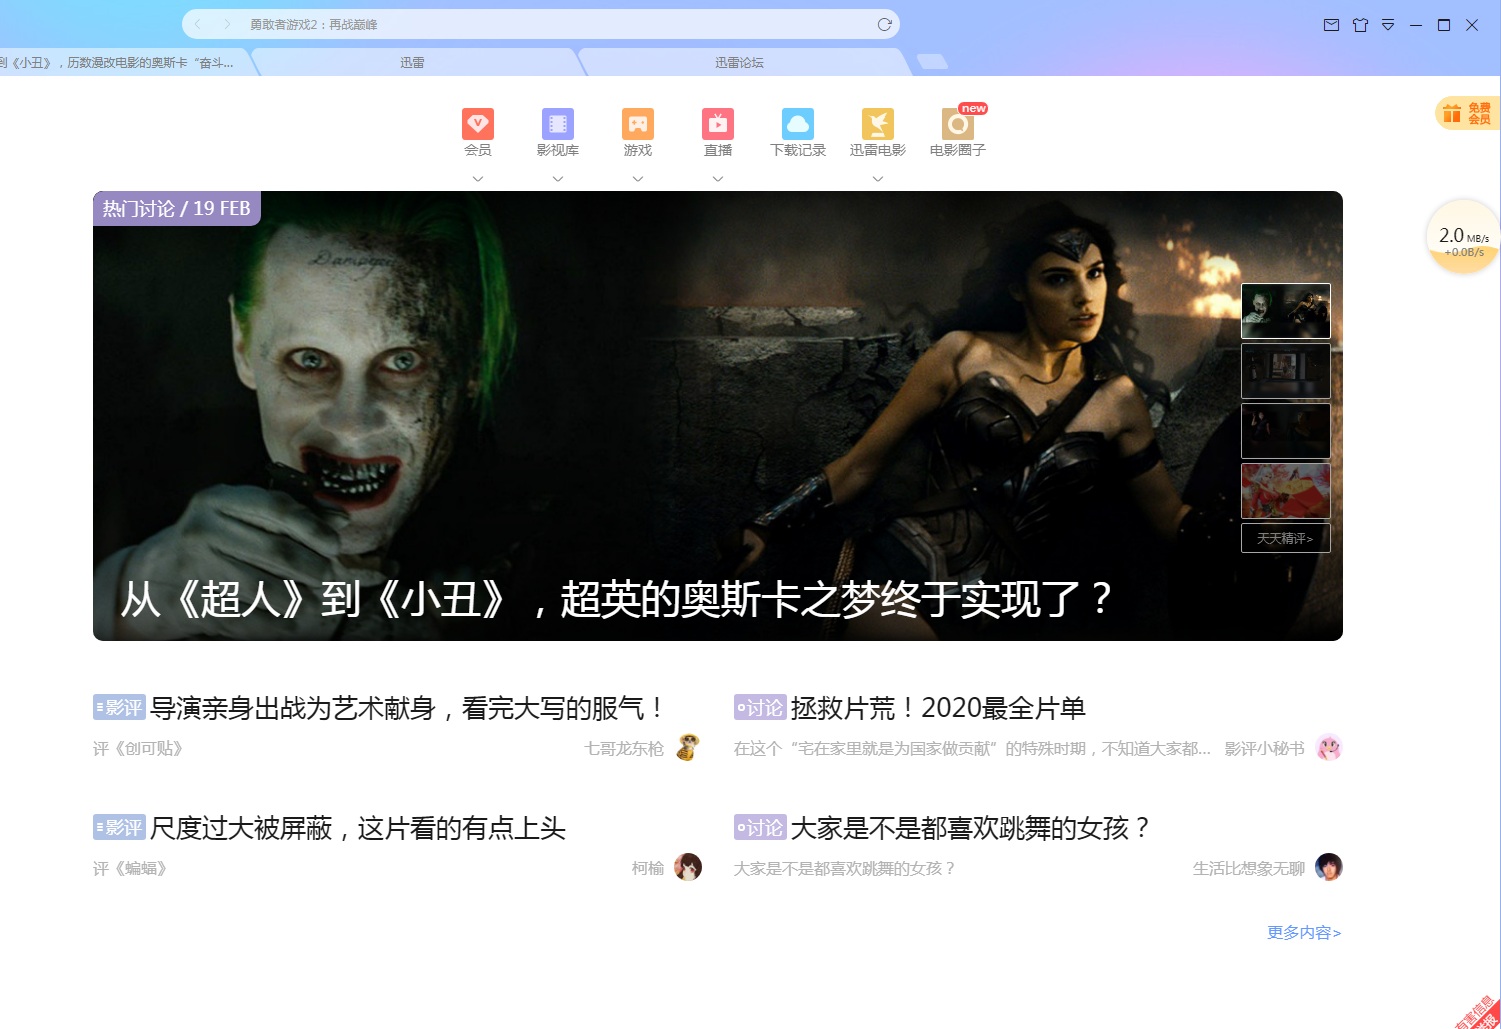Open 更多内容 for more content
Viewport: 1501px width, 1029px height.
1301,932
